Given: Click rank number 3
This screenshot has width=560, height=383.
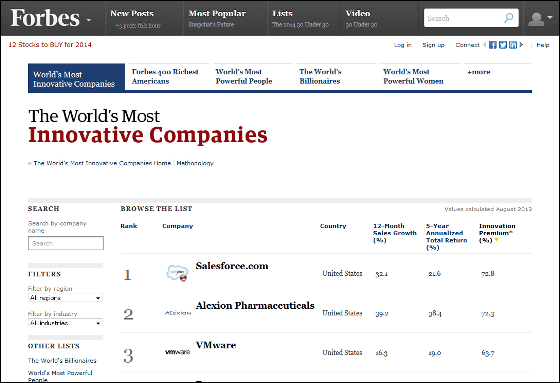Looking at the screenshot, I should [x=128, y=356].
